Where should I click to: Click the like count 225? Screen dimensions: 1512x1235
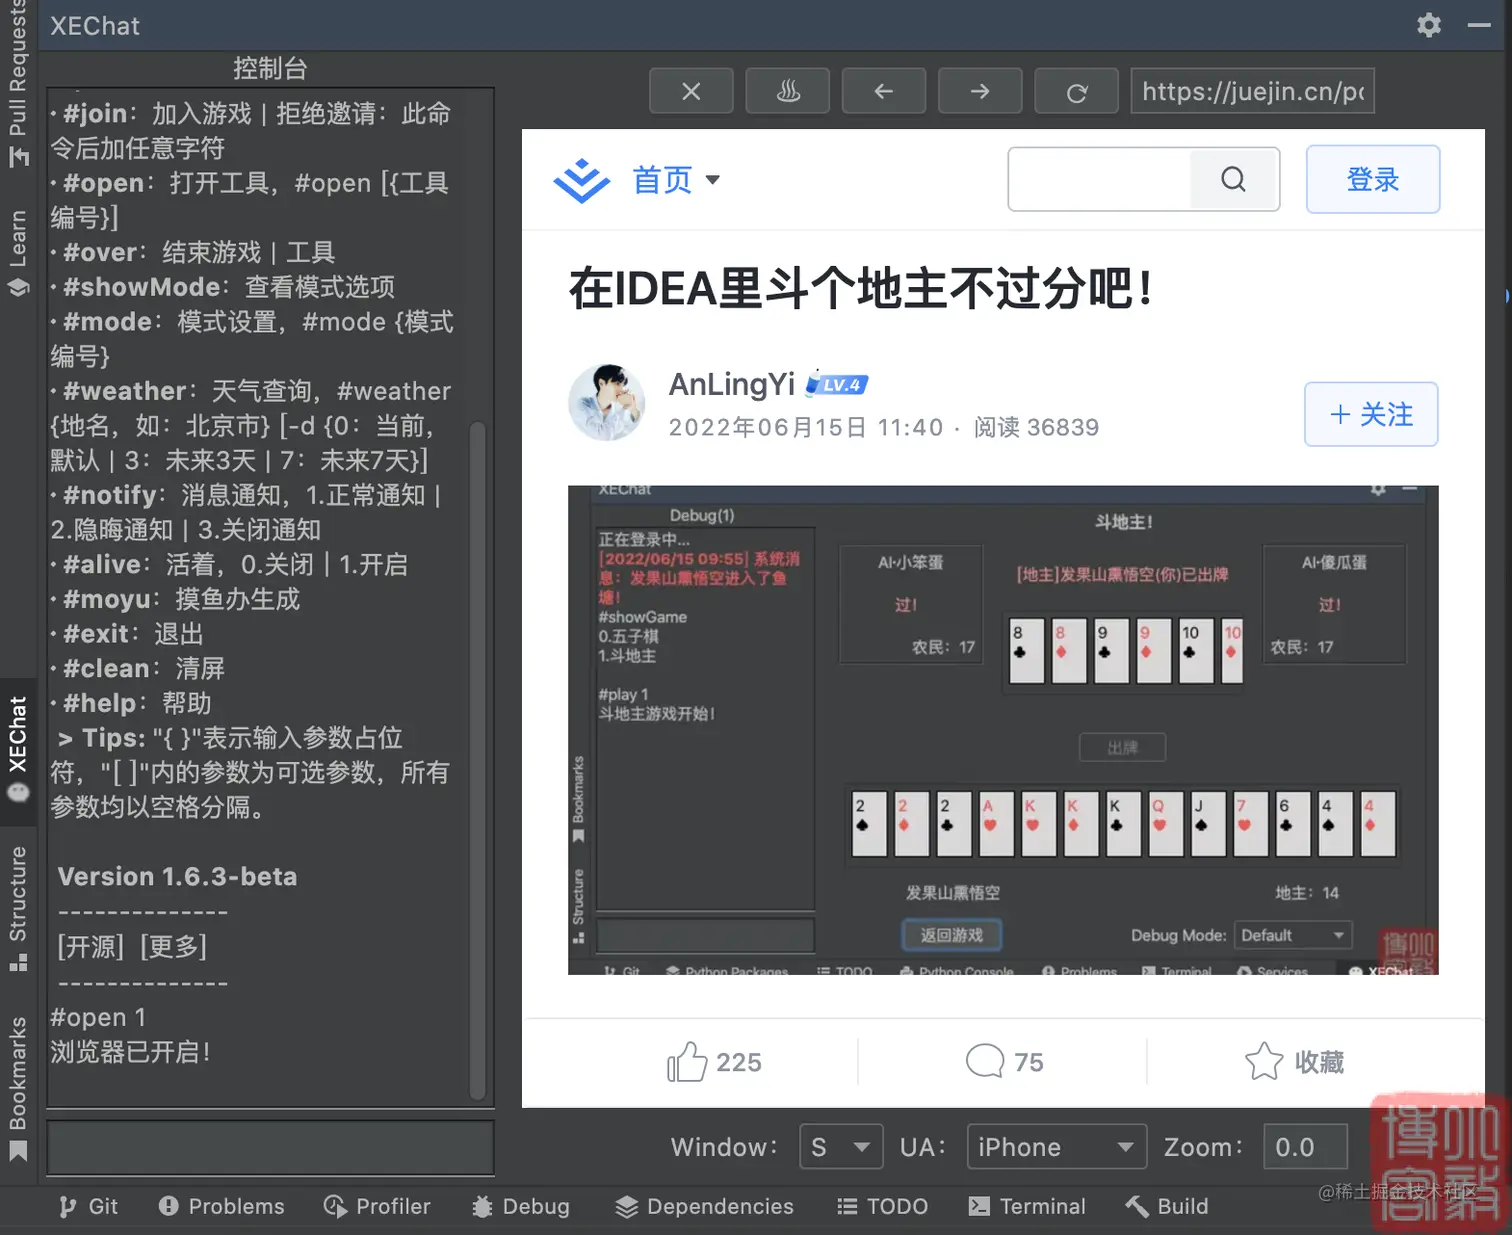coord(739,1062)
